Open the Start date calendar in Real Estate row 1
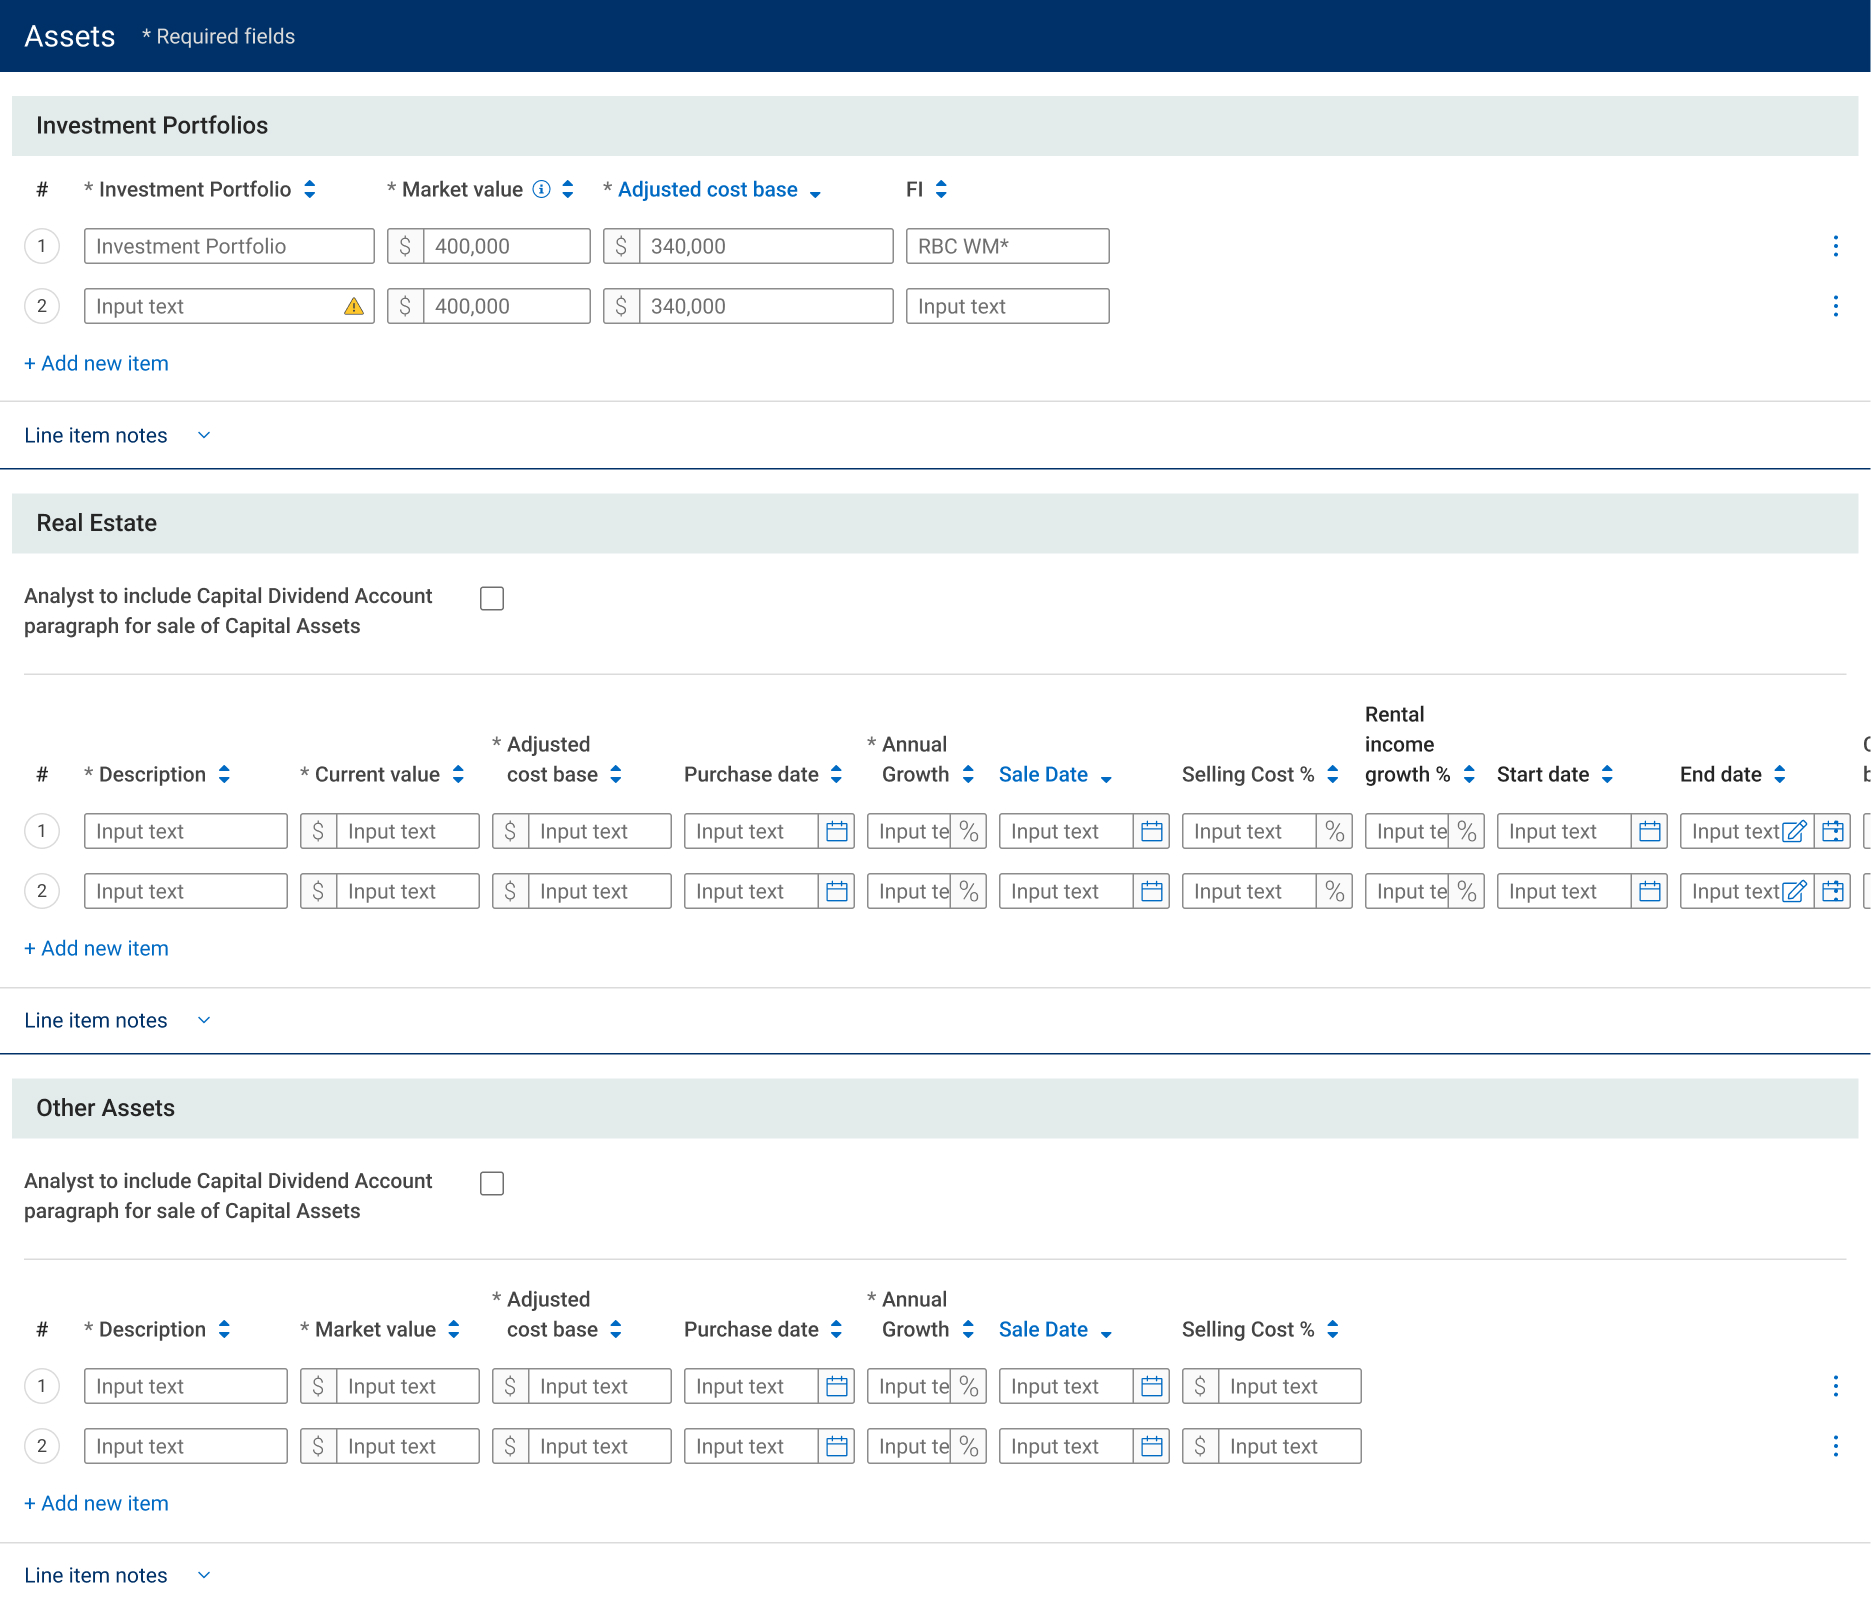 pyautogui.click(x=1650, y=831)
